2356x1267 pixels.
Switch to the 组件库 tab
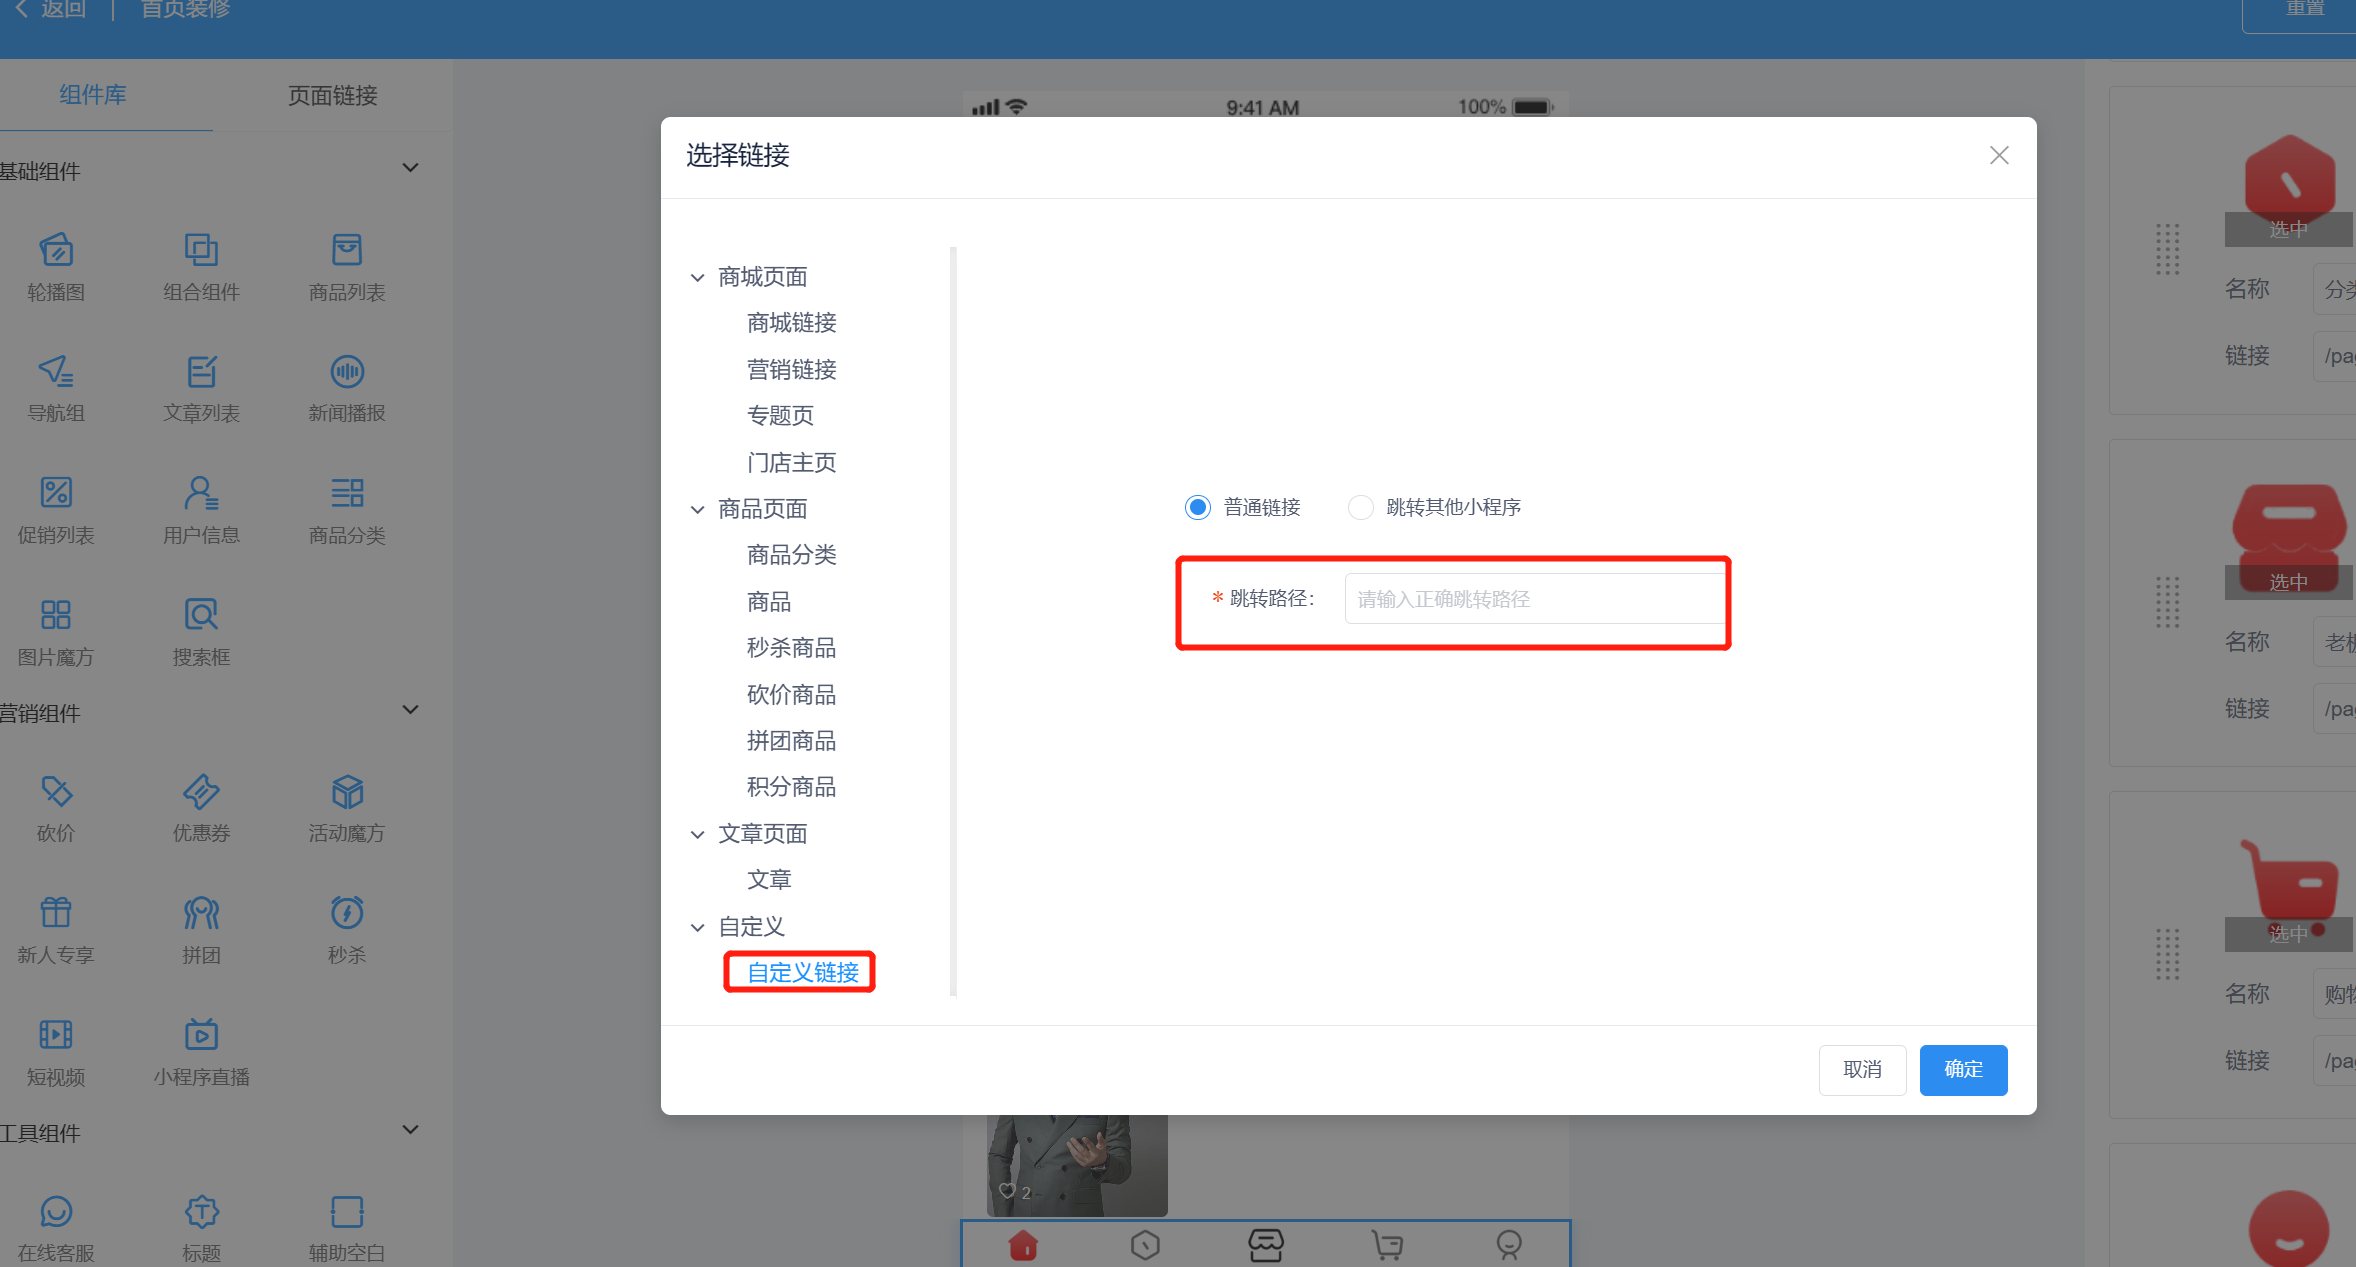pyautogui.click(x=93, y=95)
